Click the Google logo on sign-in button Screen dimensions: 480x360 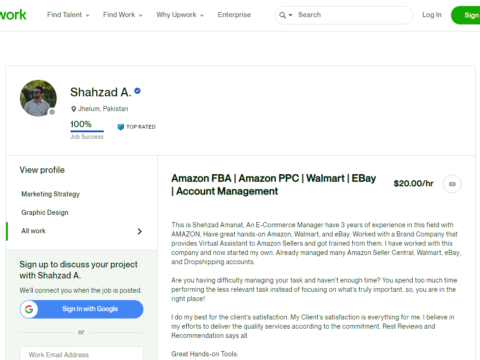tap(29, 309)
